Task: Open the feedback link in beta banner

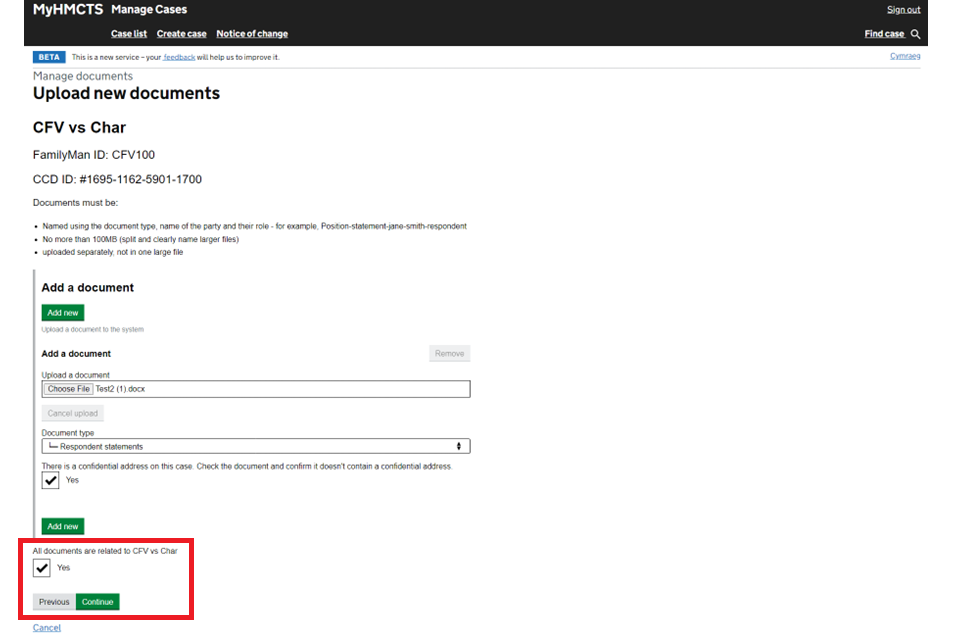Action: tap(180, 57)
